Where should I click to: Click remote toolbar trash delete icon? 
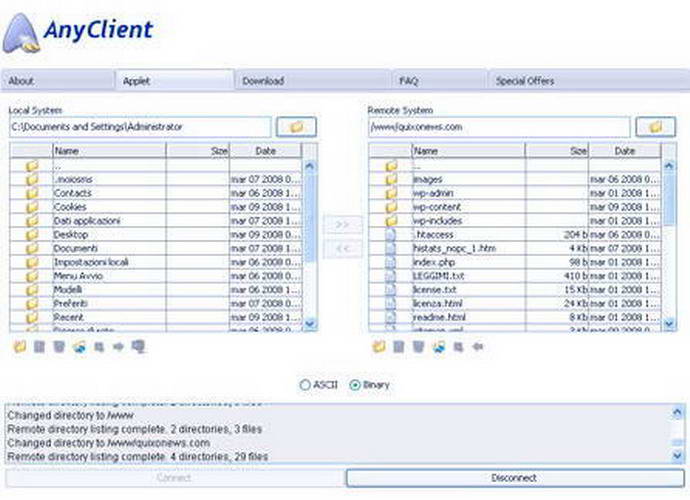[418, 347]
